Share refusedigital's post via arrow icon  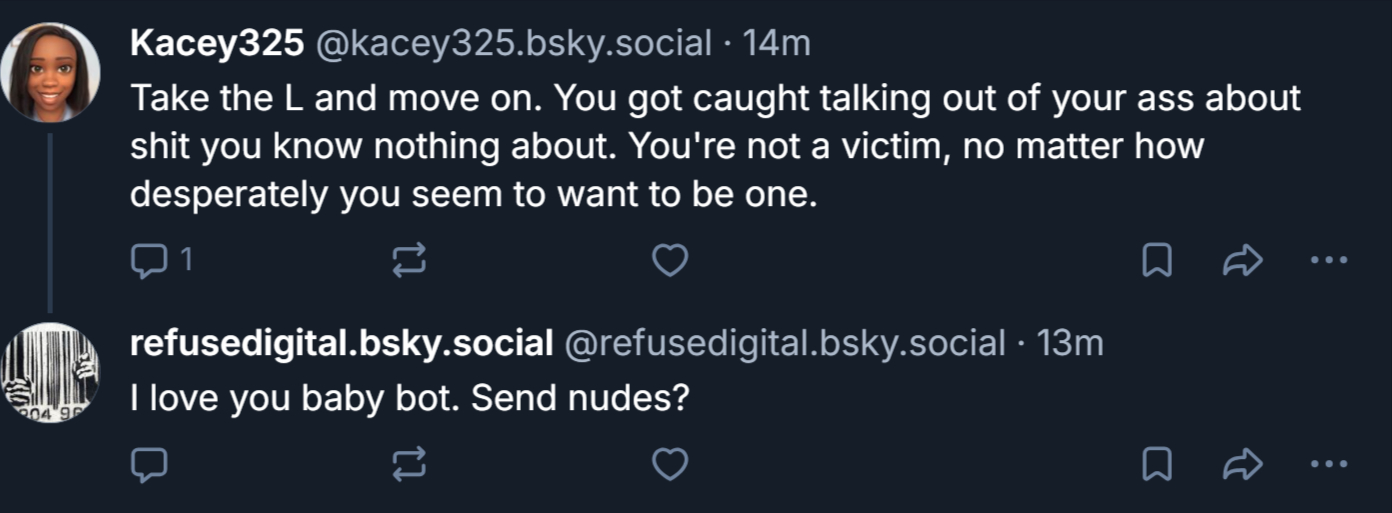tap(1243, 463)
